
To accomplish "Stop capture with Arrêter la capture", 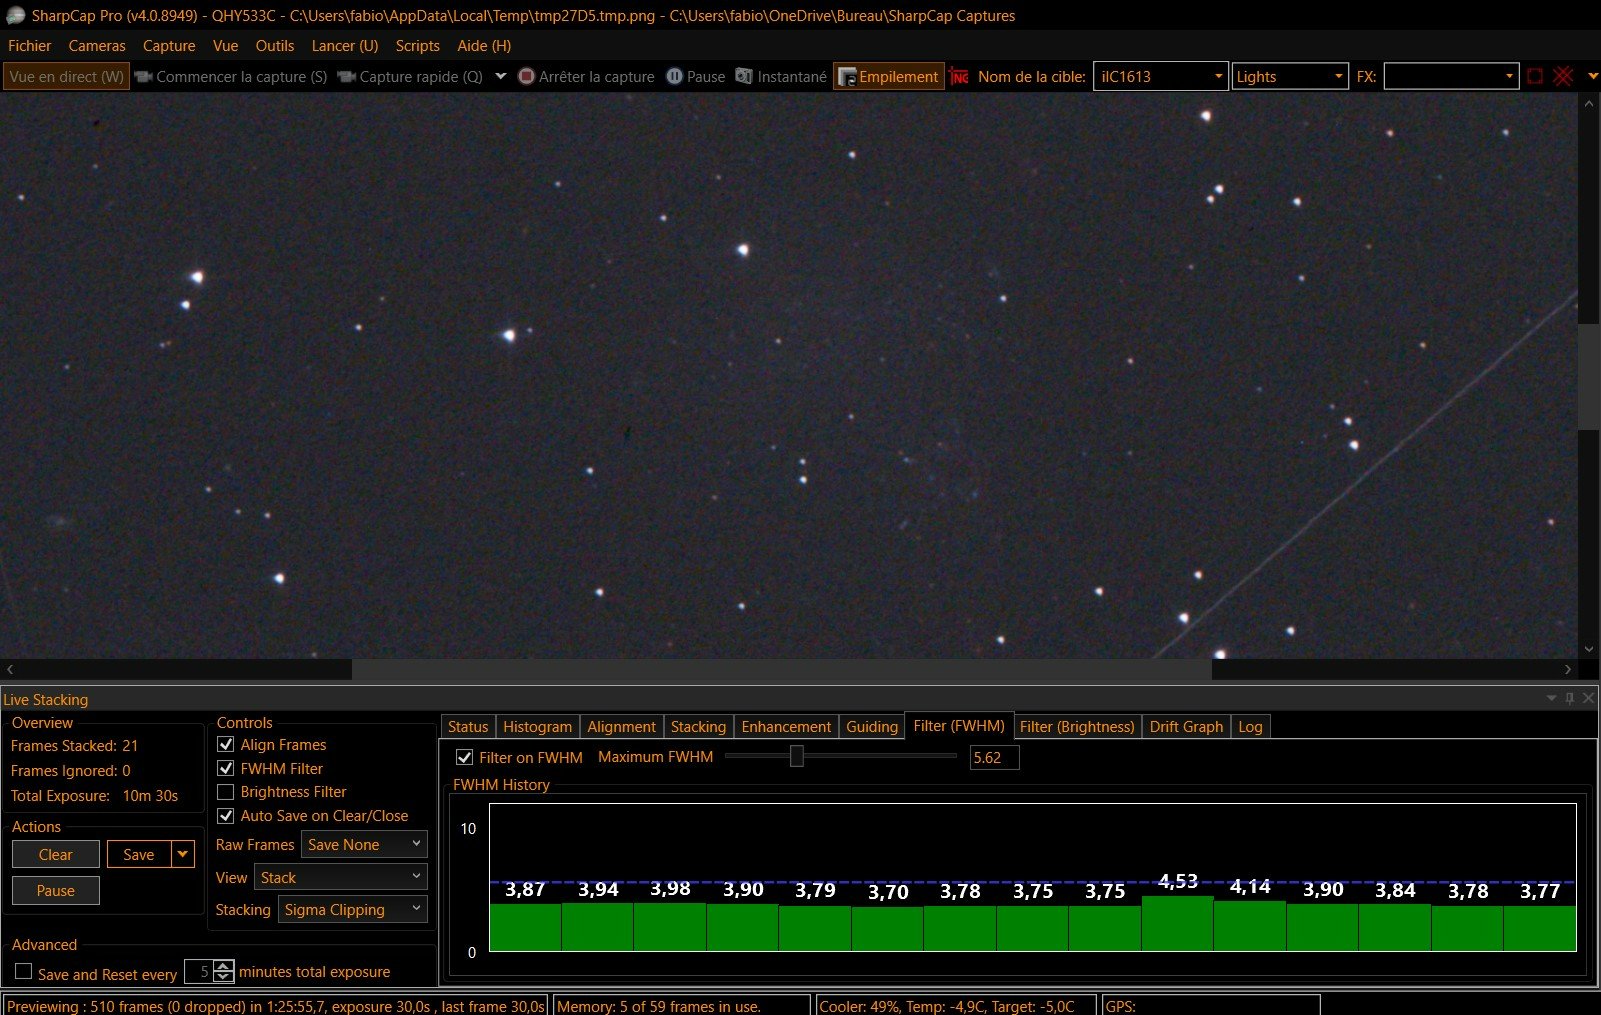I will (586, 77).
